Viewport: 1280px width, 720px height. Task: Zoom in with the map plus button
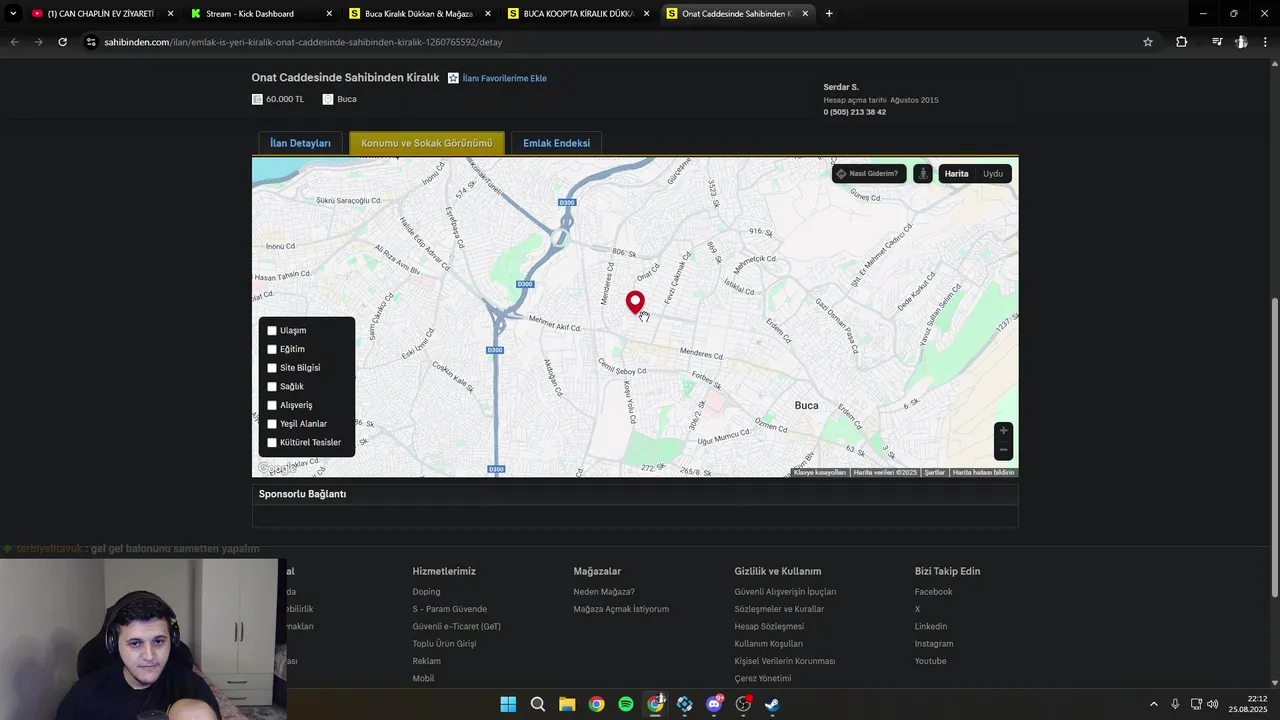(1004, 431)
